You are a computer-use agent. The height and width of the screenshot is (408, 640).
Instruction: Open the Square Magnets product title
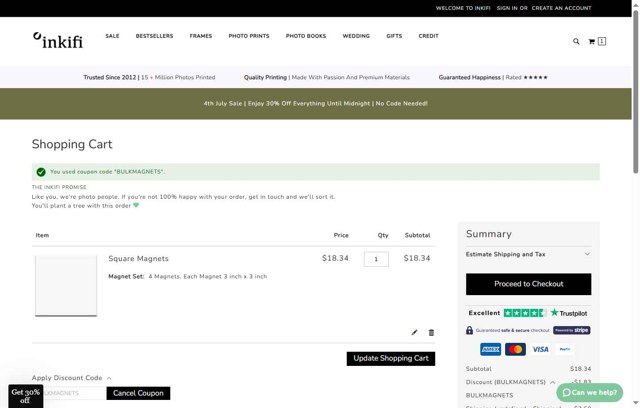click(x=138, y=259)
